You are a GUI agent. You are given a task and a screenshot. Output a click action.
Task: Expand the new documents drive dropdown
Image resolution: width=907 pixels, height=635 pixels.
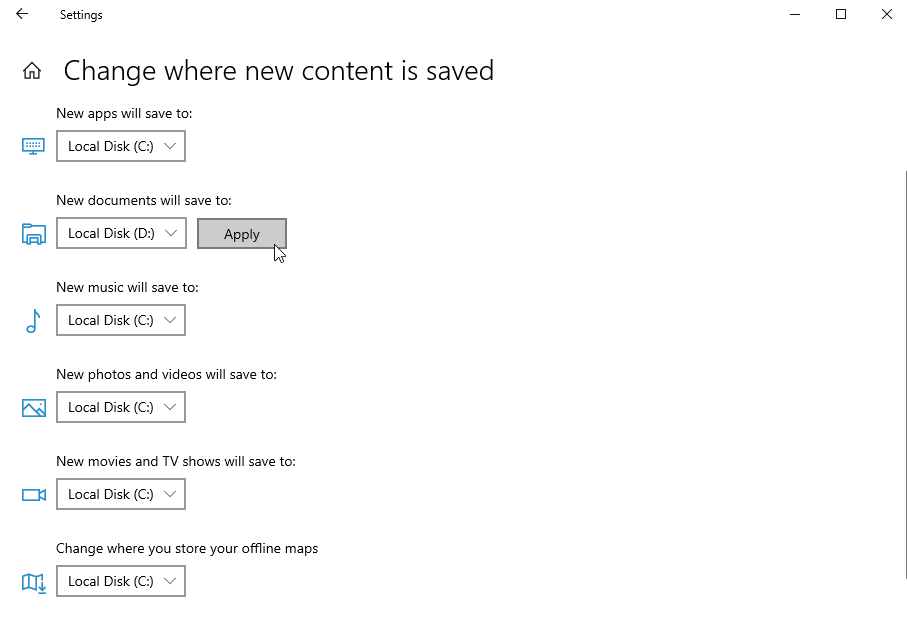pyautogui.click(x=121, y=234)
